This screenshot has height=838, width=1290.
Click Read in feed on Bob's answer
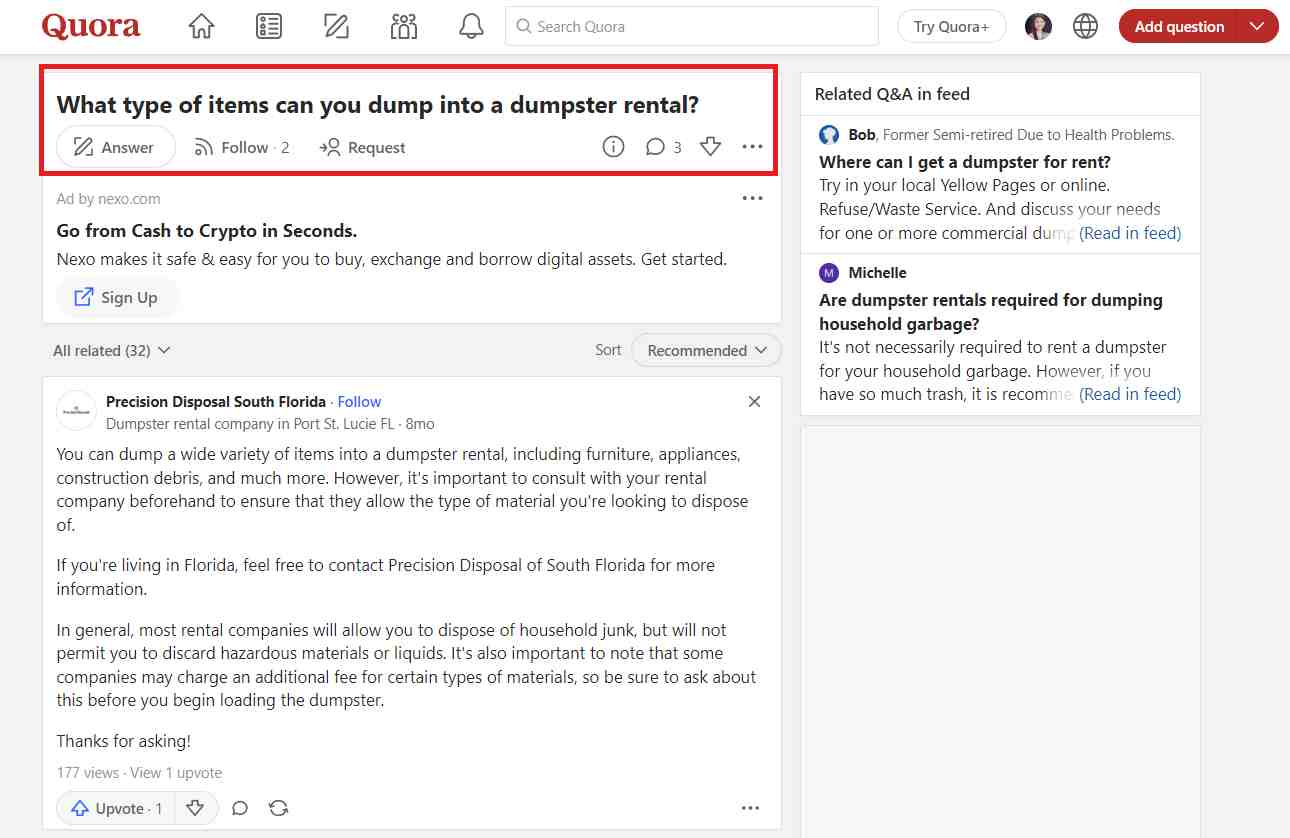click(1130, 233)
